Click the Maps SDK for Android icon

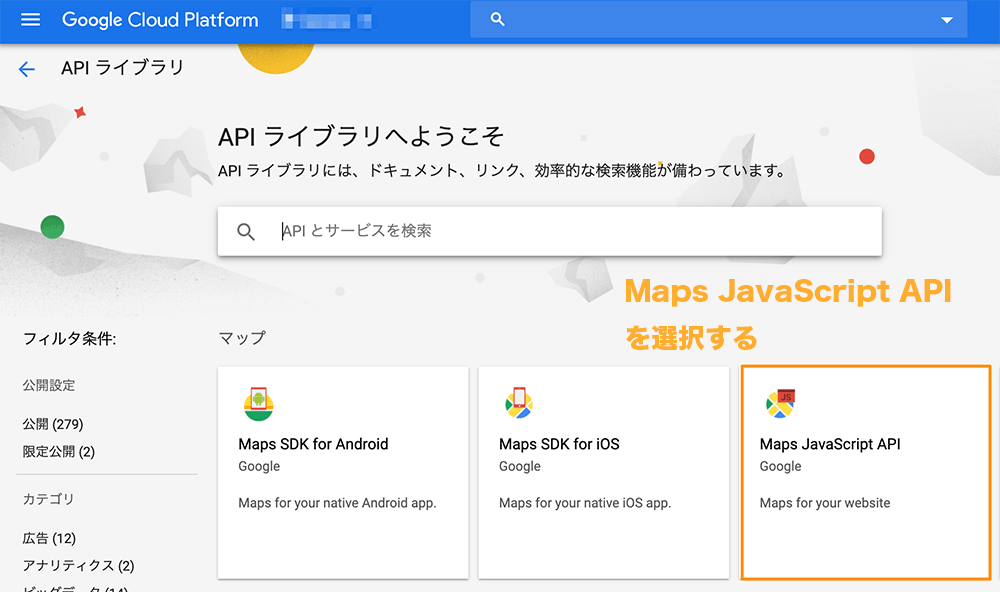pyautogui.click(x=258, y=404)
